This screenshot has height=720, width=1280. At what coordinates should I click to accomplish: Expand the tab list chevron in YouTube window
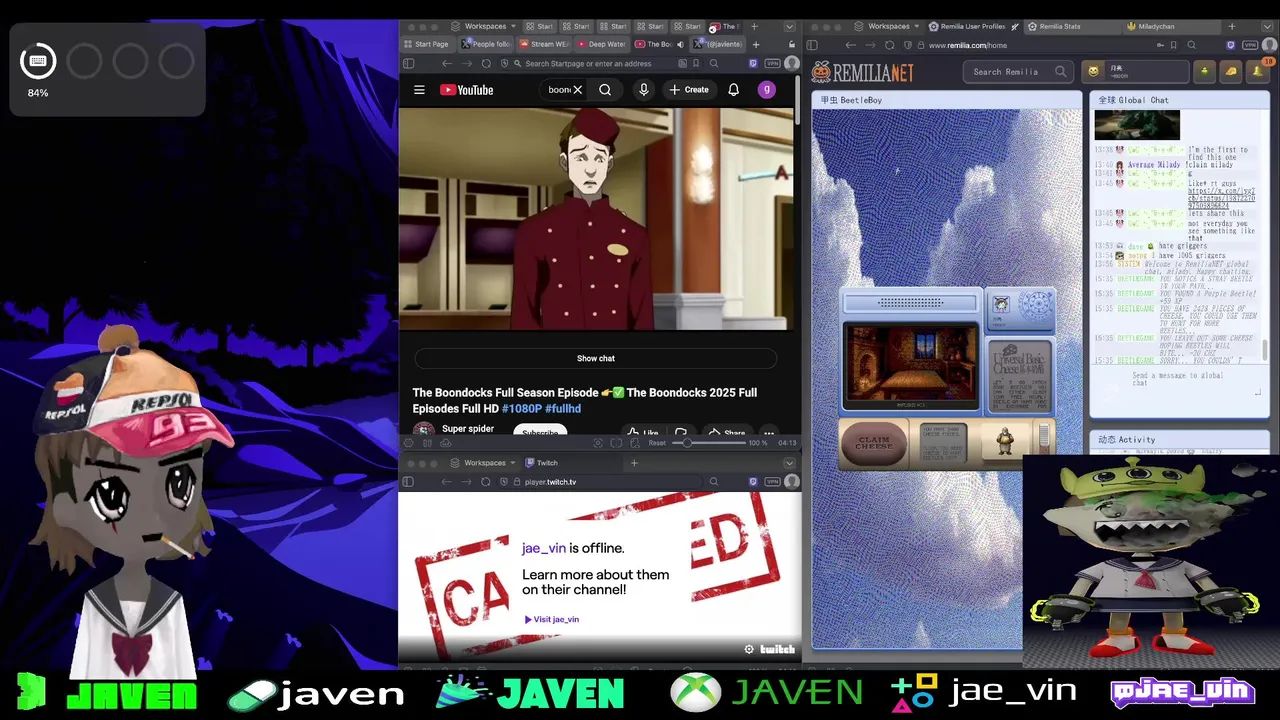pyautogui.click(x=790, y=26)
